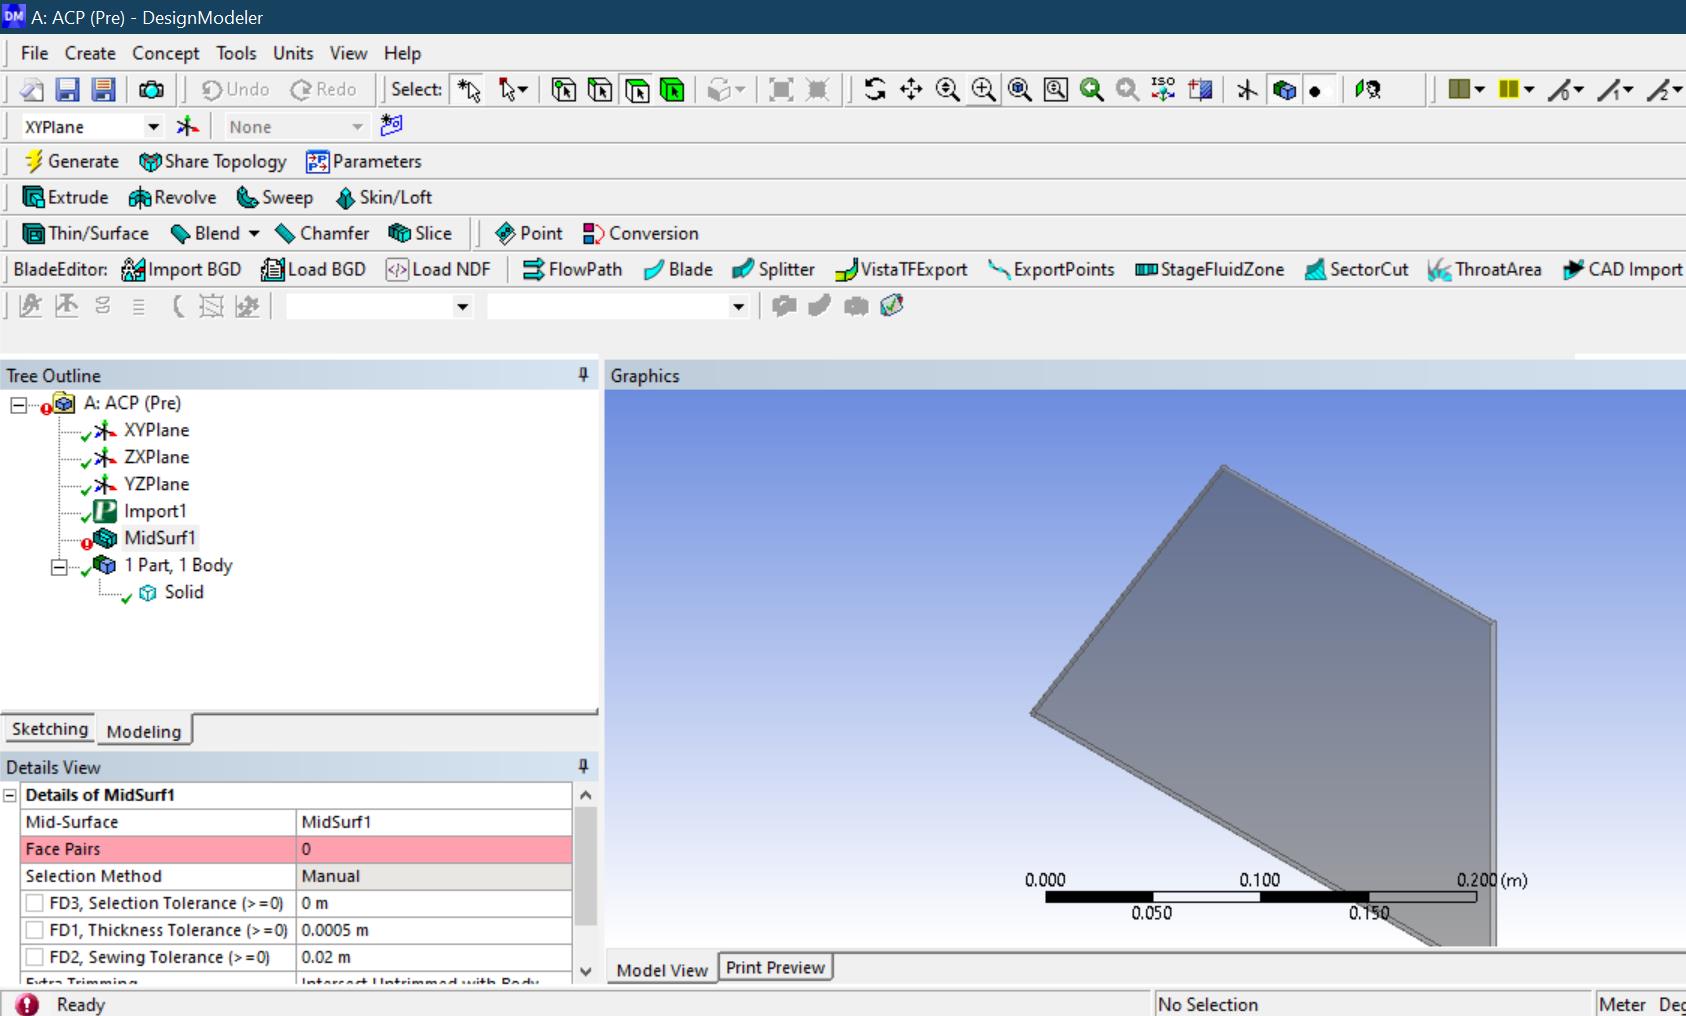
Task: Click the Selection Method Manual value
Action: pos(435,876)
